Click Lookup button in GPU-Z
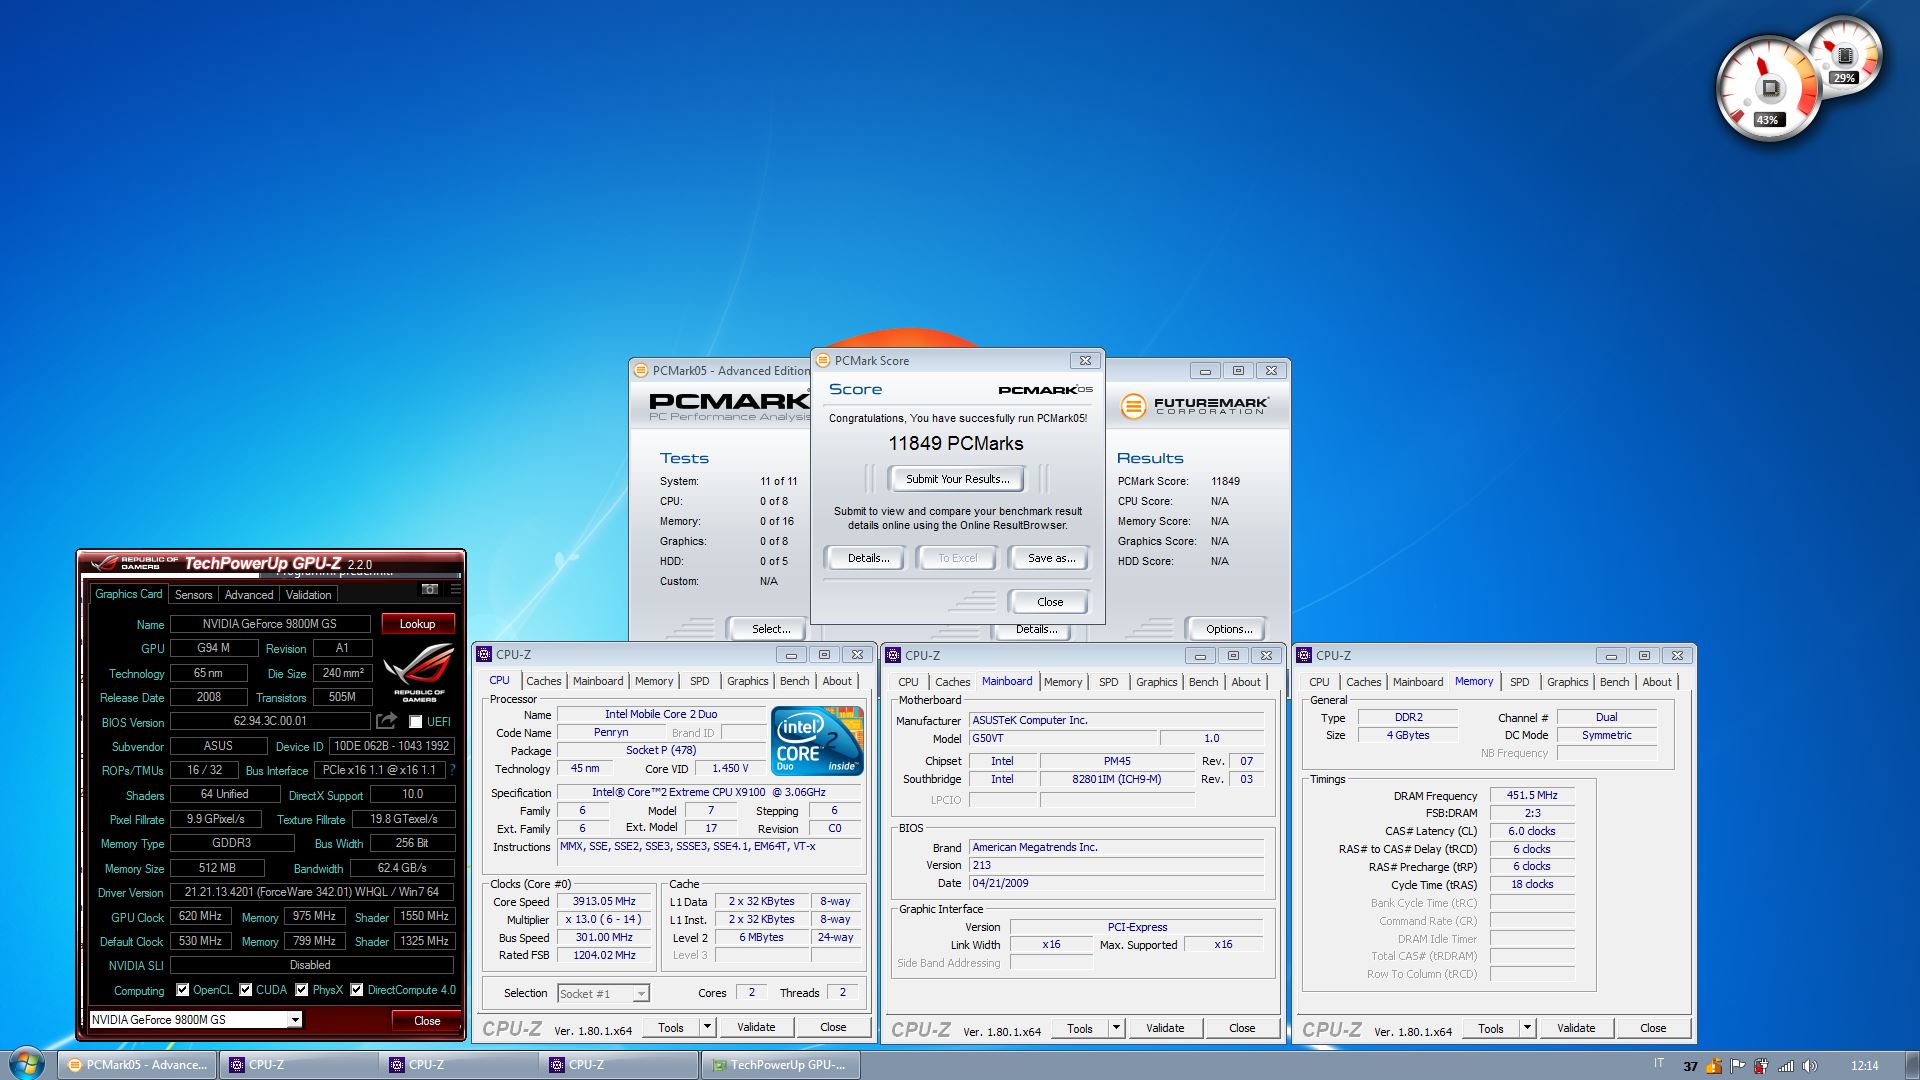Viewport: 1920px width, 1080px height. (x=417, y=624)
